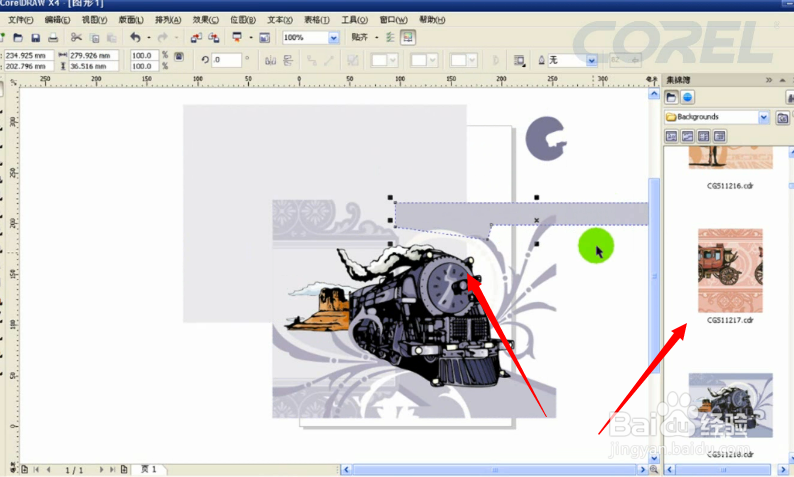The image size is (794, 477).
Task: Select the 页 1 page tab
Action: [x=149, y=469]
